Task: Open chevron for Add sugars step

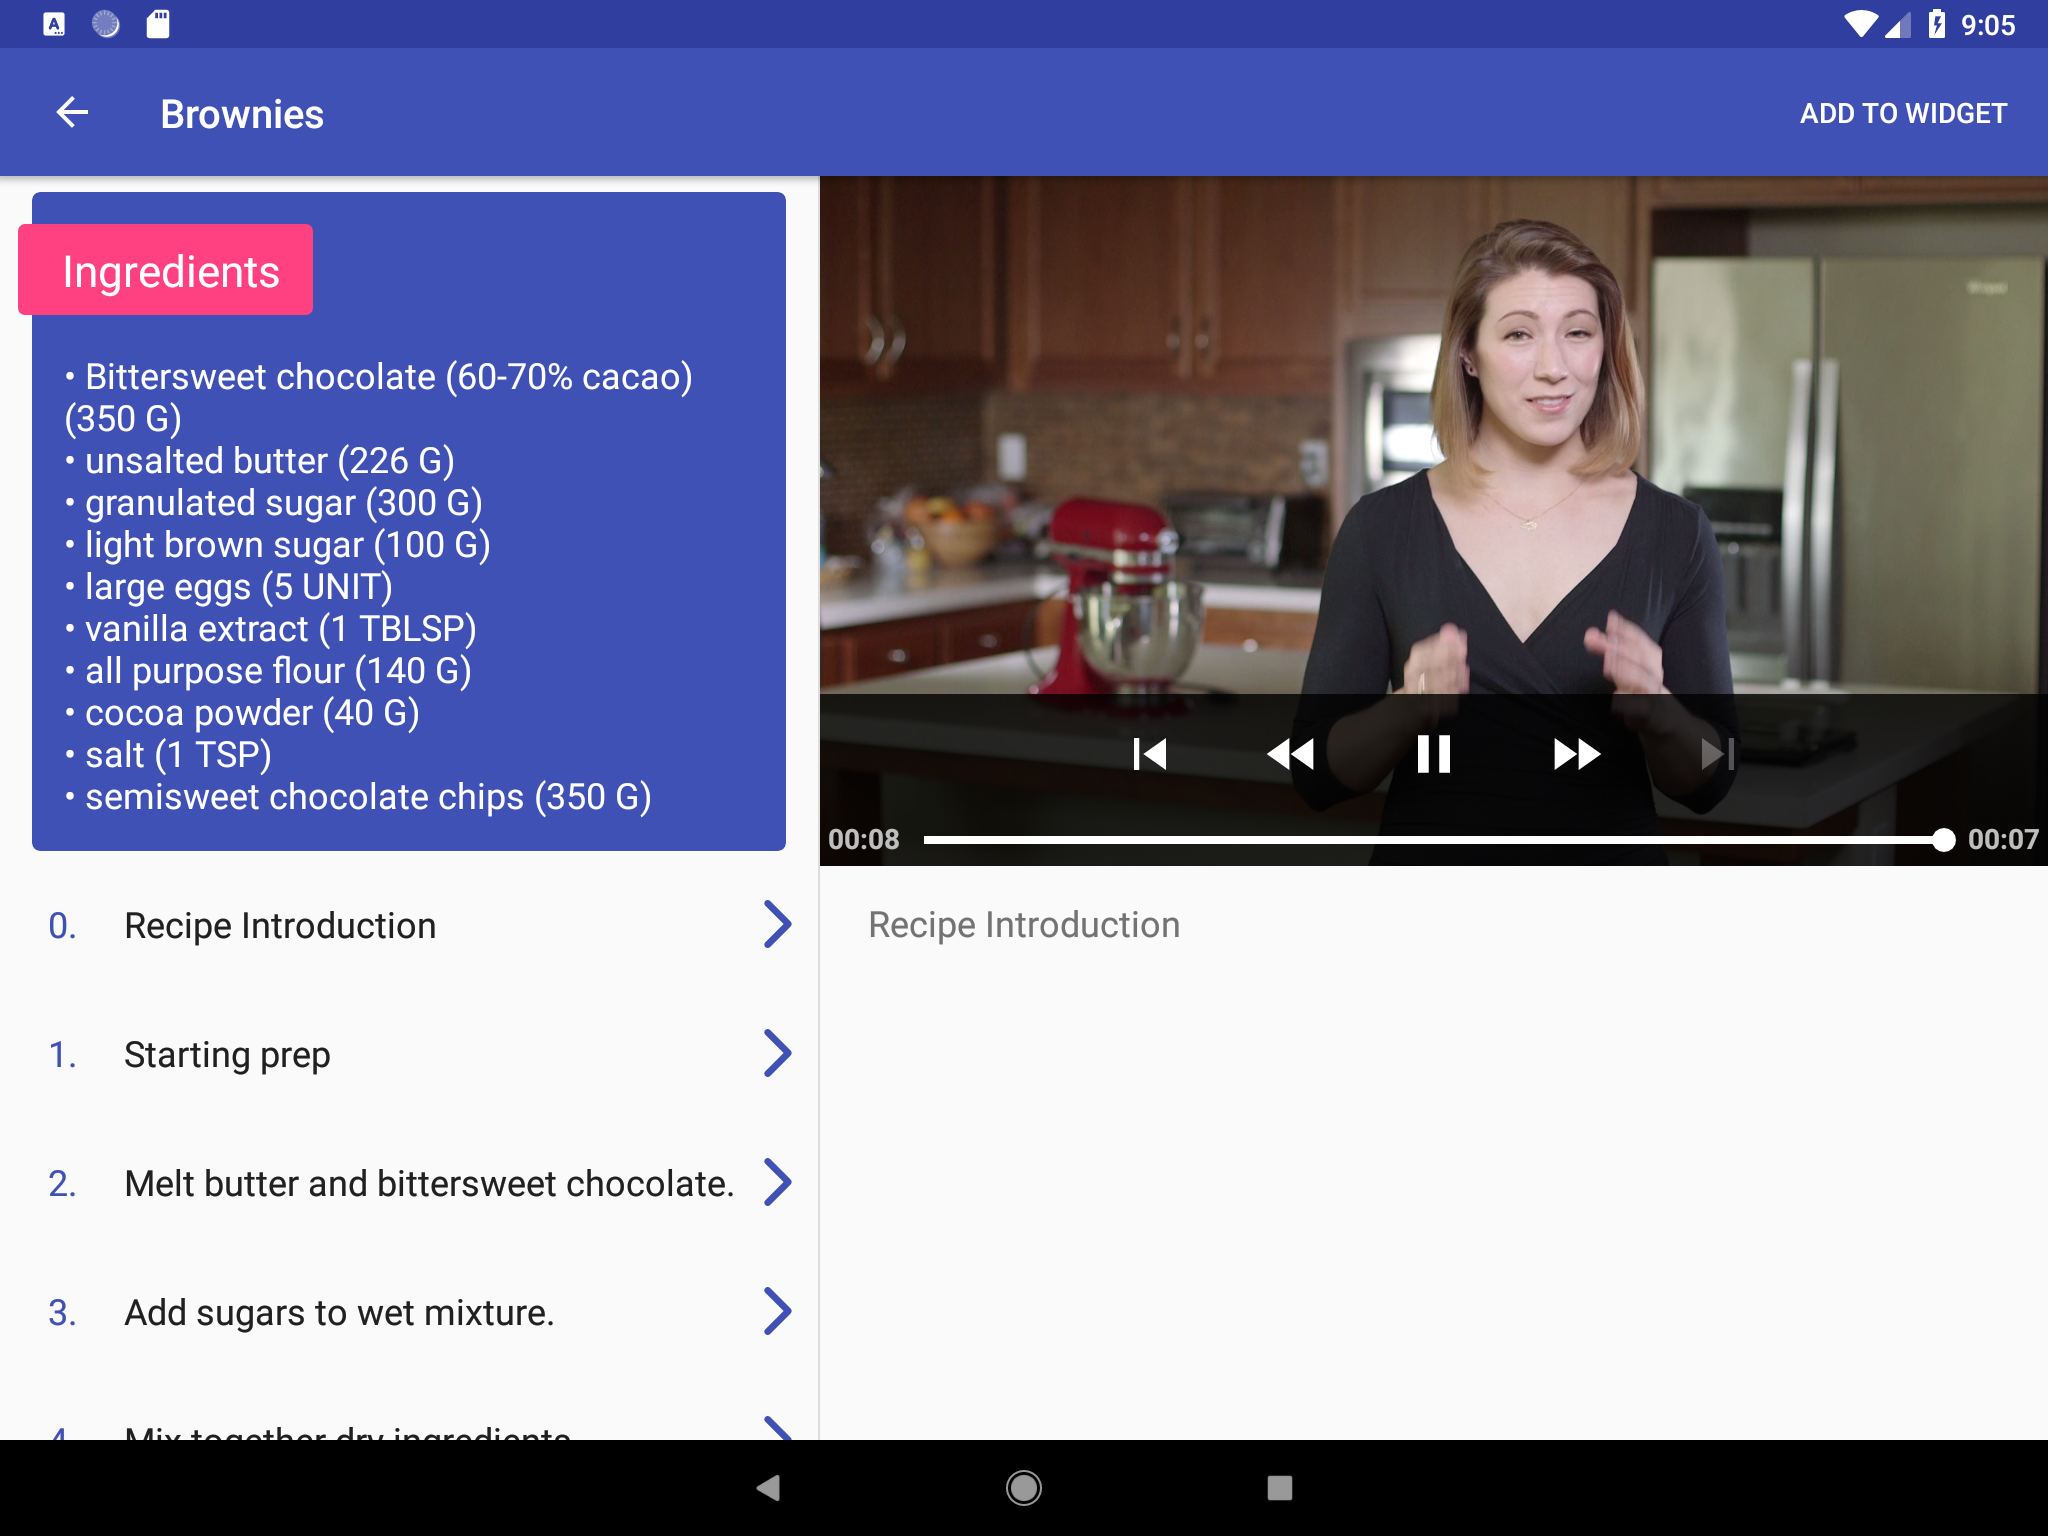Action: coord(777,1311)
